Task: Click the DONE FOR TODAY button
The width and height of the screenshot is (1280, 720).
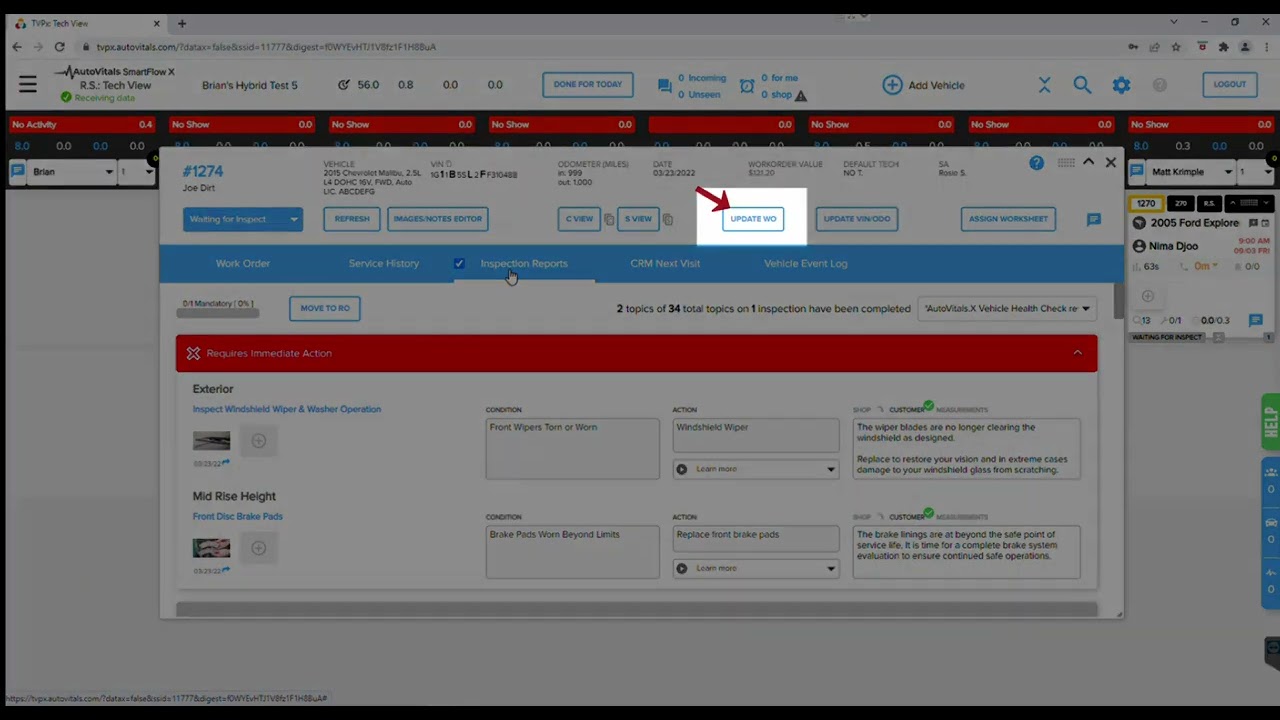Action: click(x=588, y=85)
